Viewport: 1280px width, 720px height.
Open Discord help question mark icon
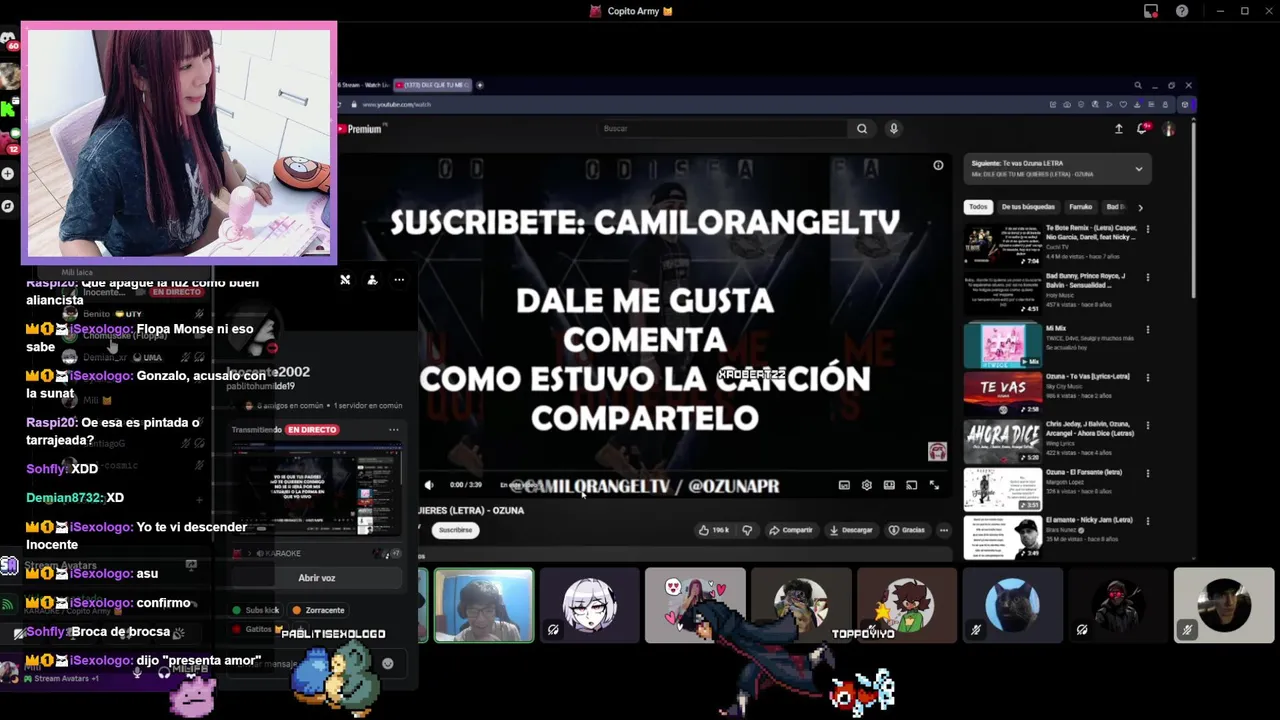point(1182,11)
